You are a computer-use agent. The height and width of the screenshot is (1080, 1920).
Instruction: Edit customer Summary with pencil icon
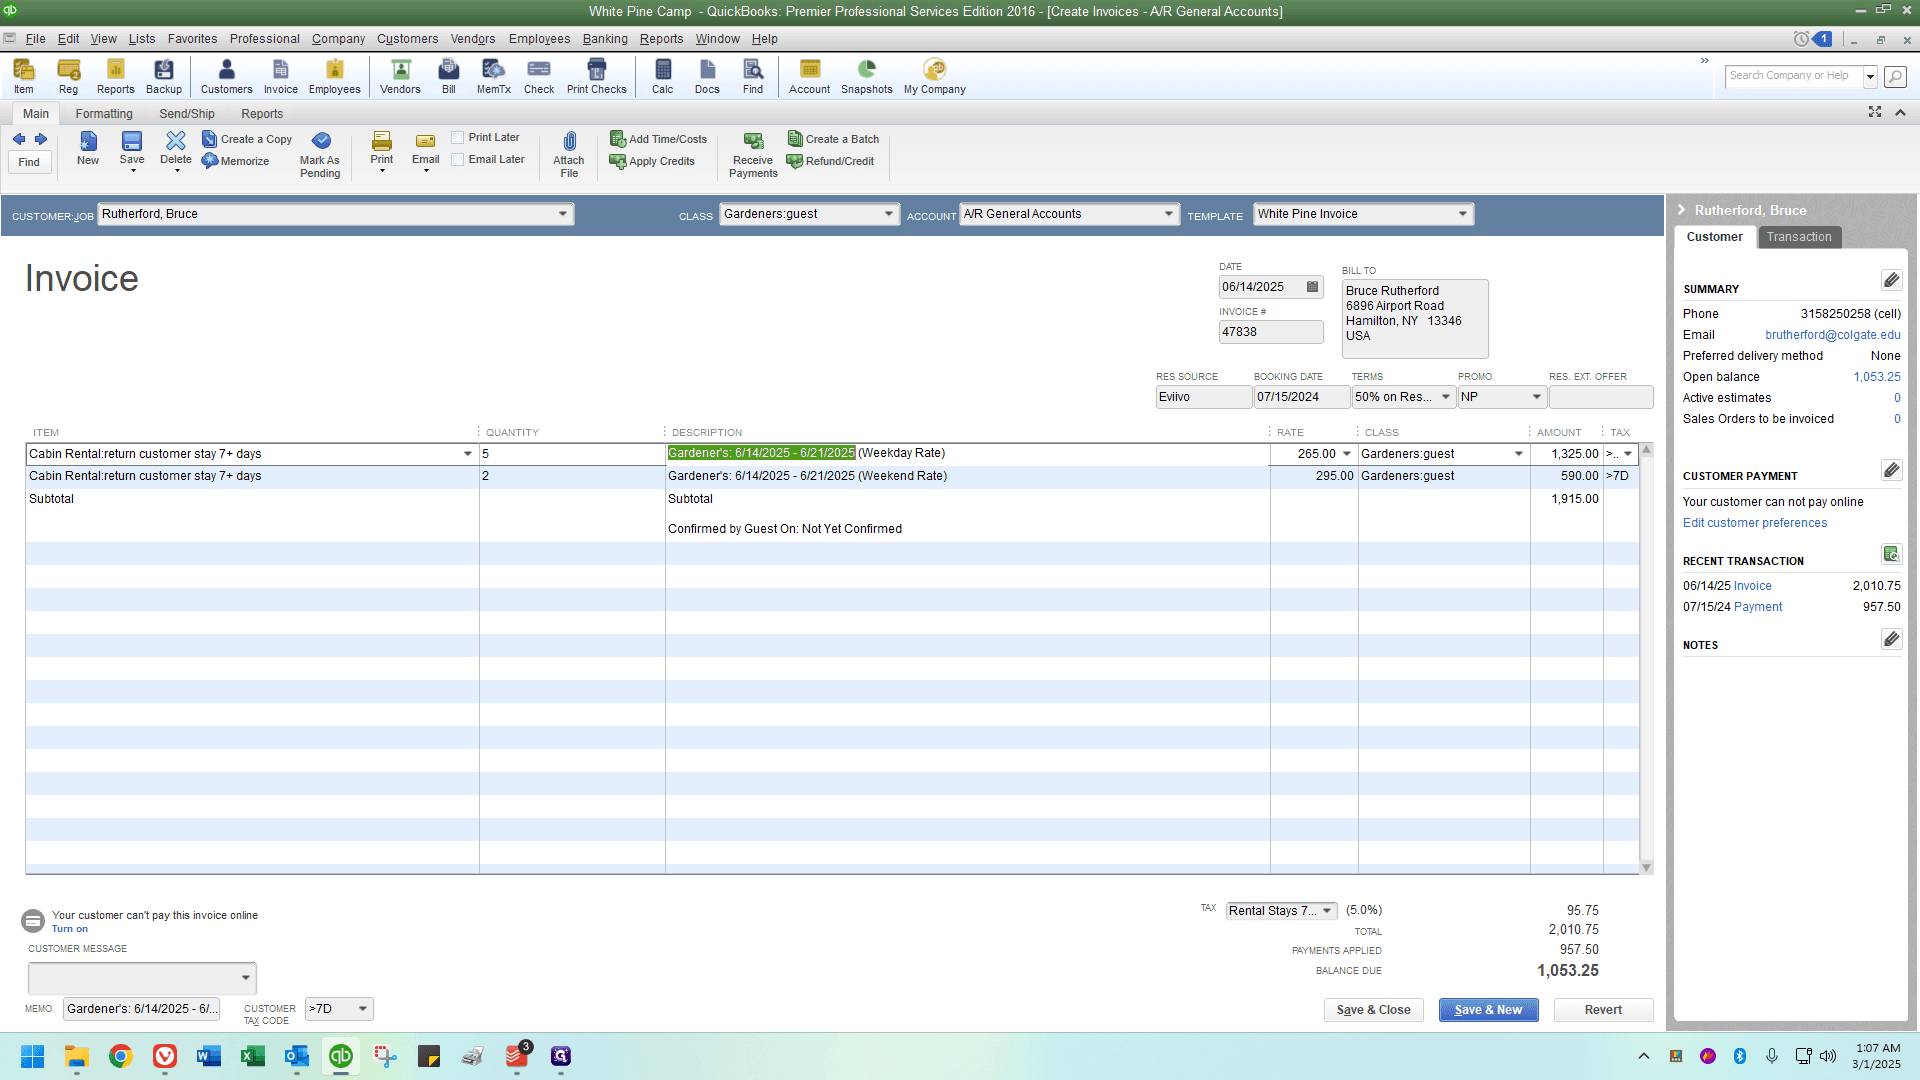point(1891,280)
